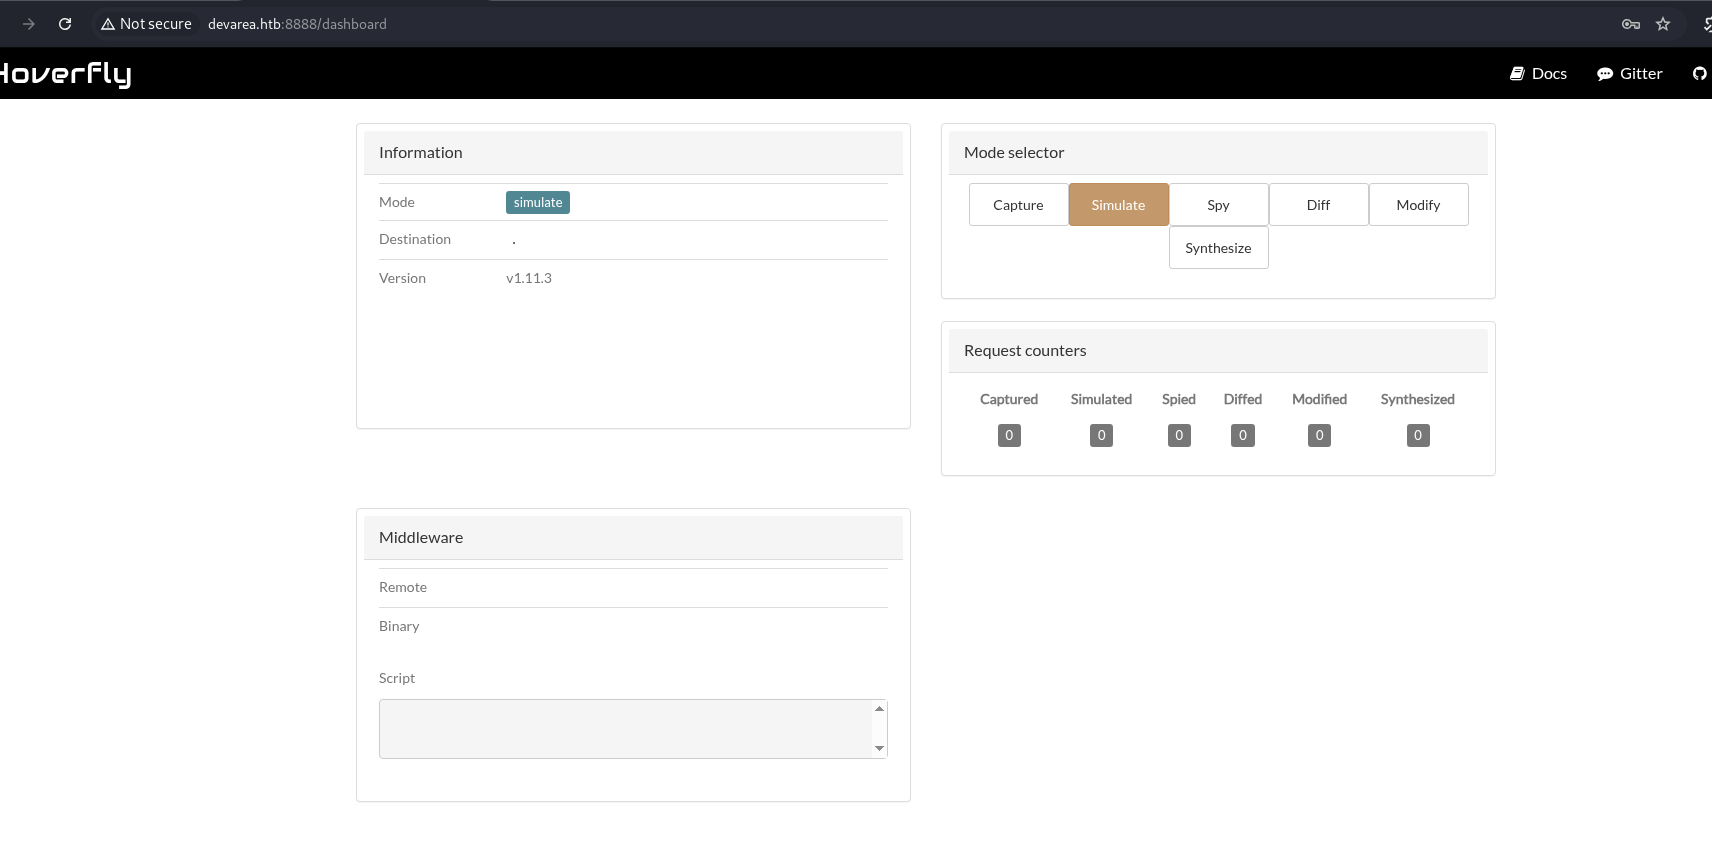Click the script area scroll down arrow

coord(879,748)
